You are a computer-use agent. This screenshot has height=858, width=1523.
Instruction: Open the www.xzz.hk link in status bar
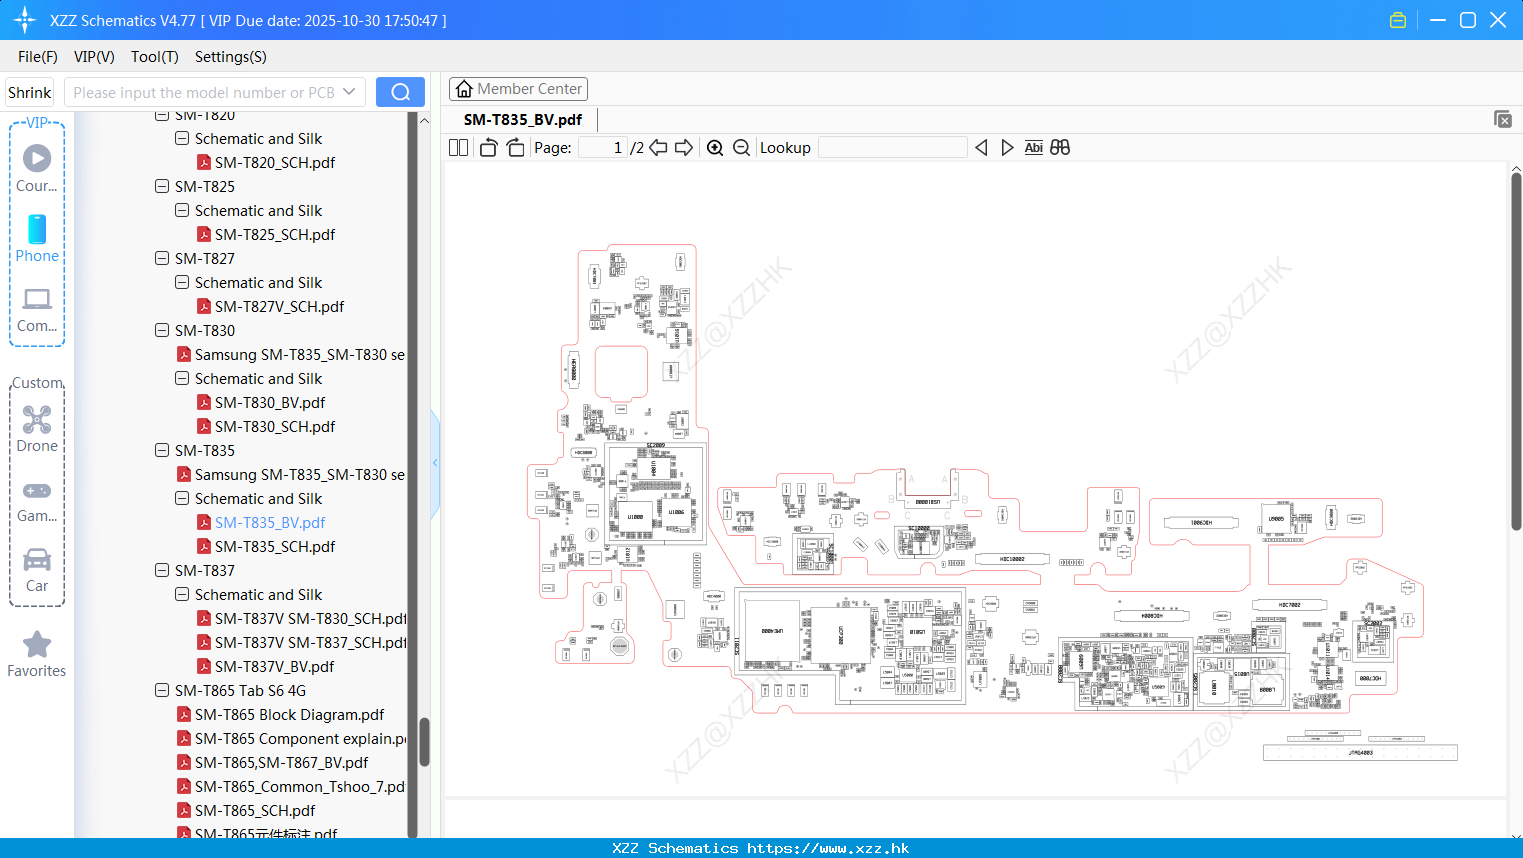pos(828,848)
